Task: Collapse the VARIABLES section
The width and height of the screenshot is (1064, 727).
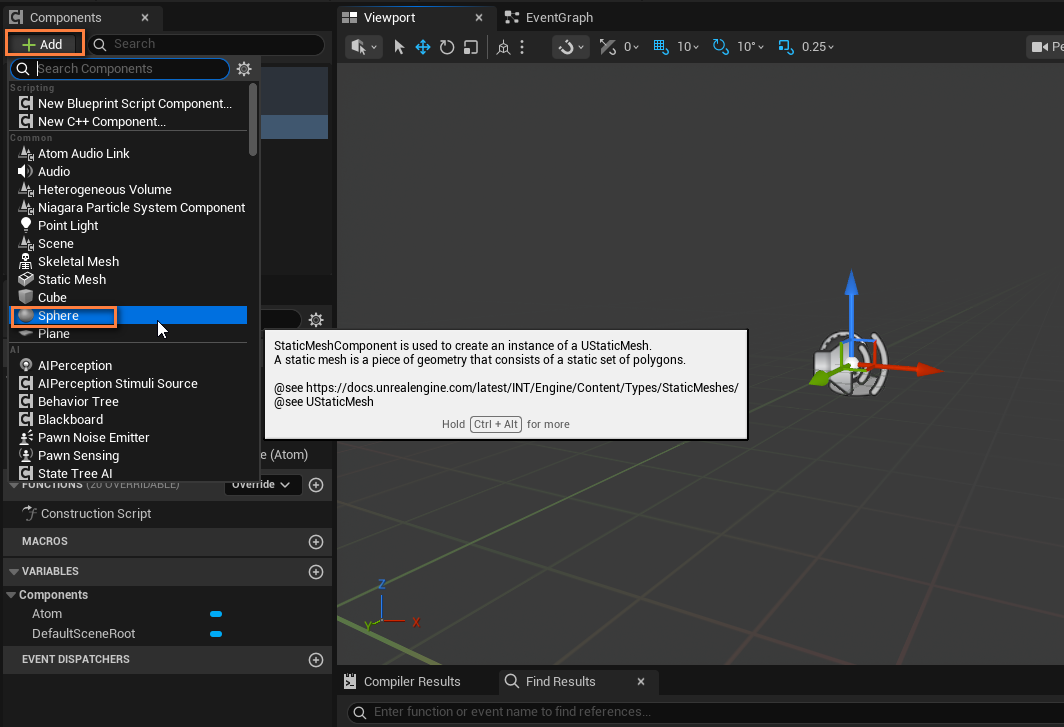Action: tap(14, 572)
